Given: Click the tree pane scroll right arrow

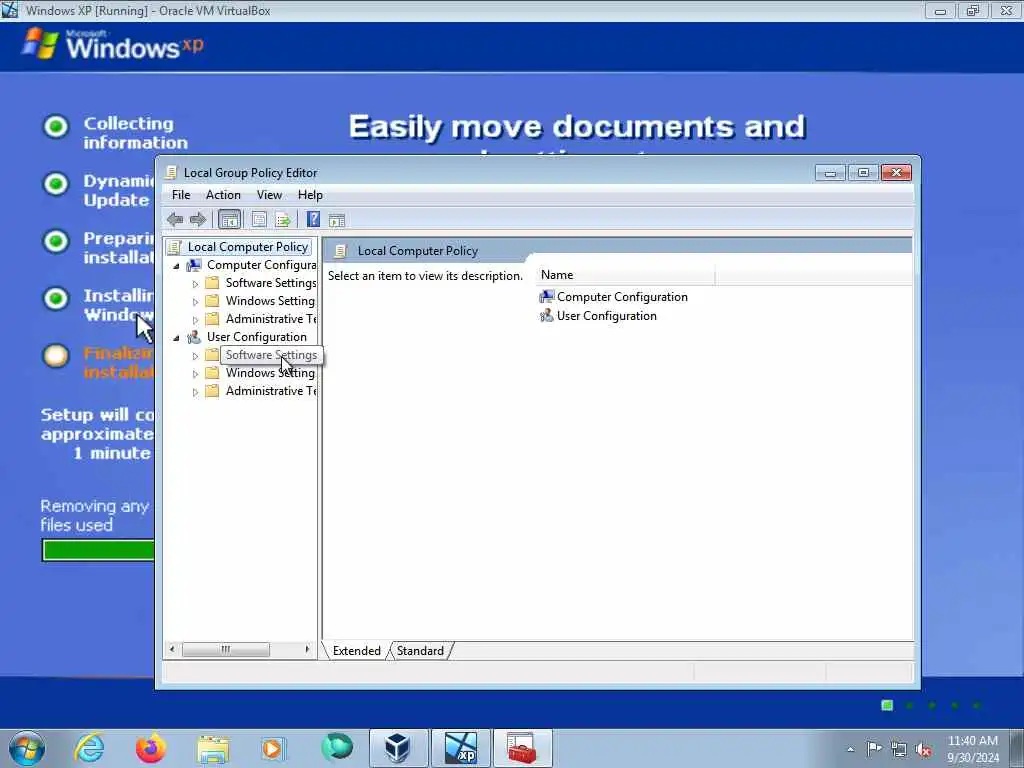Looking at the screenshot, I should (307, 649).
